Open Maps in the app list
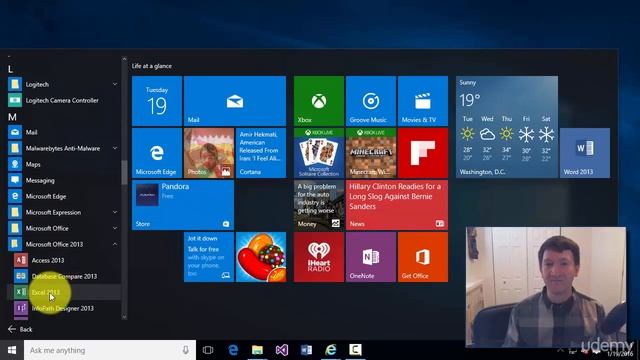 64,164
